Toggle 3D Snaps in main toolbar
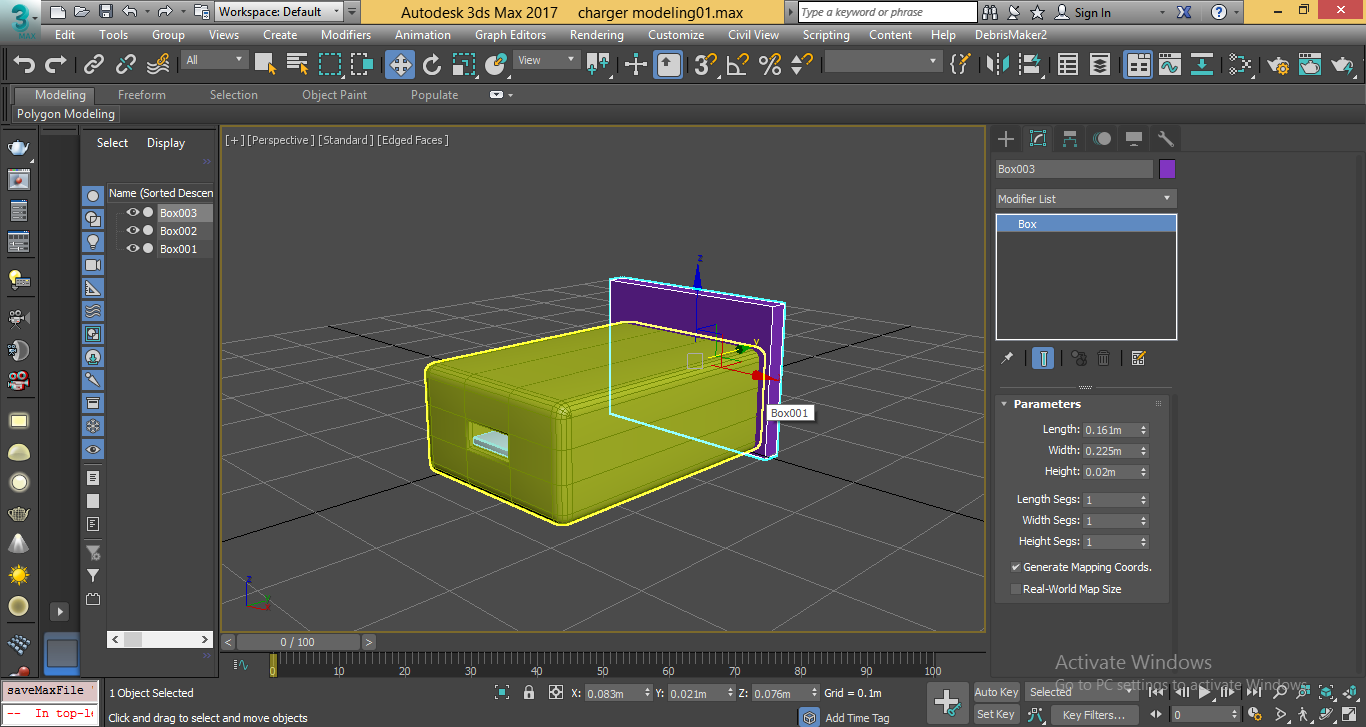1366x727 pixels. 706,65
